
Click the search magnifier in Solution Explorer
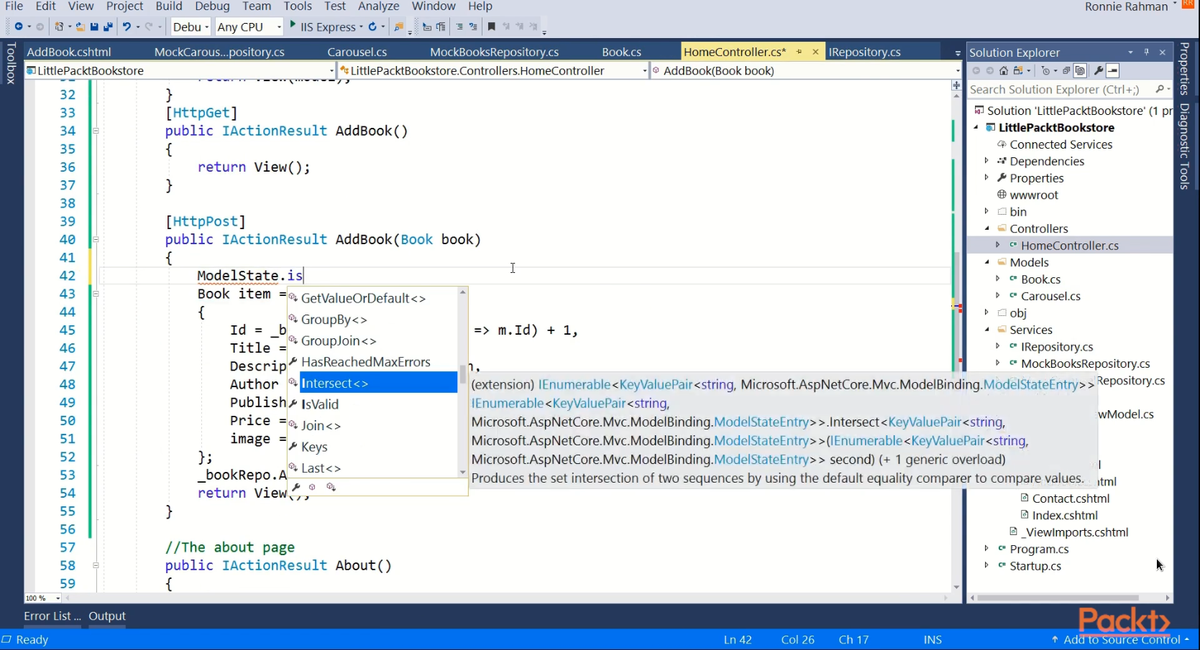pyautogui.click(x=1160, y=89)
